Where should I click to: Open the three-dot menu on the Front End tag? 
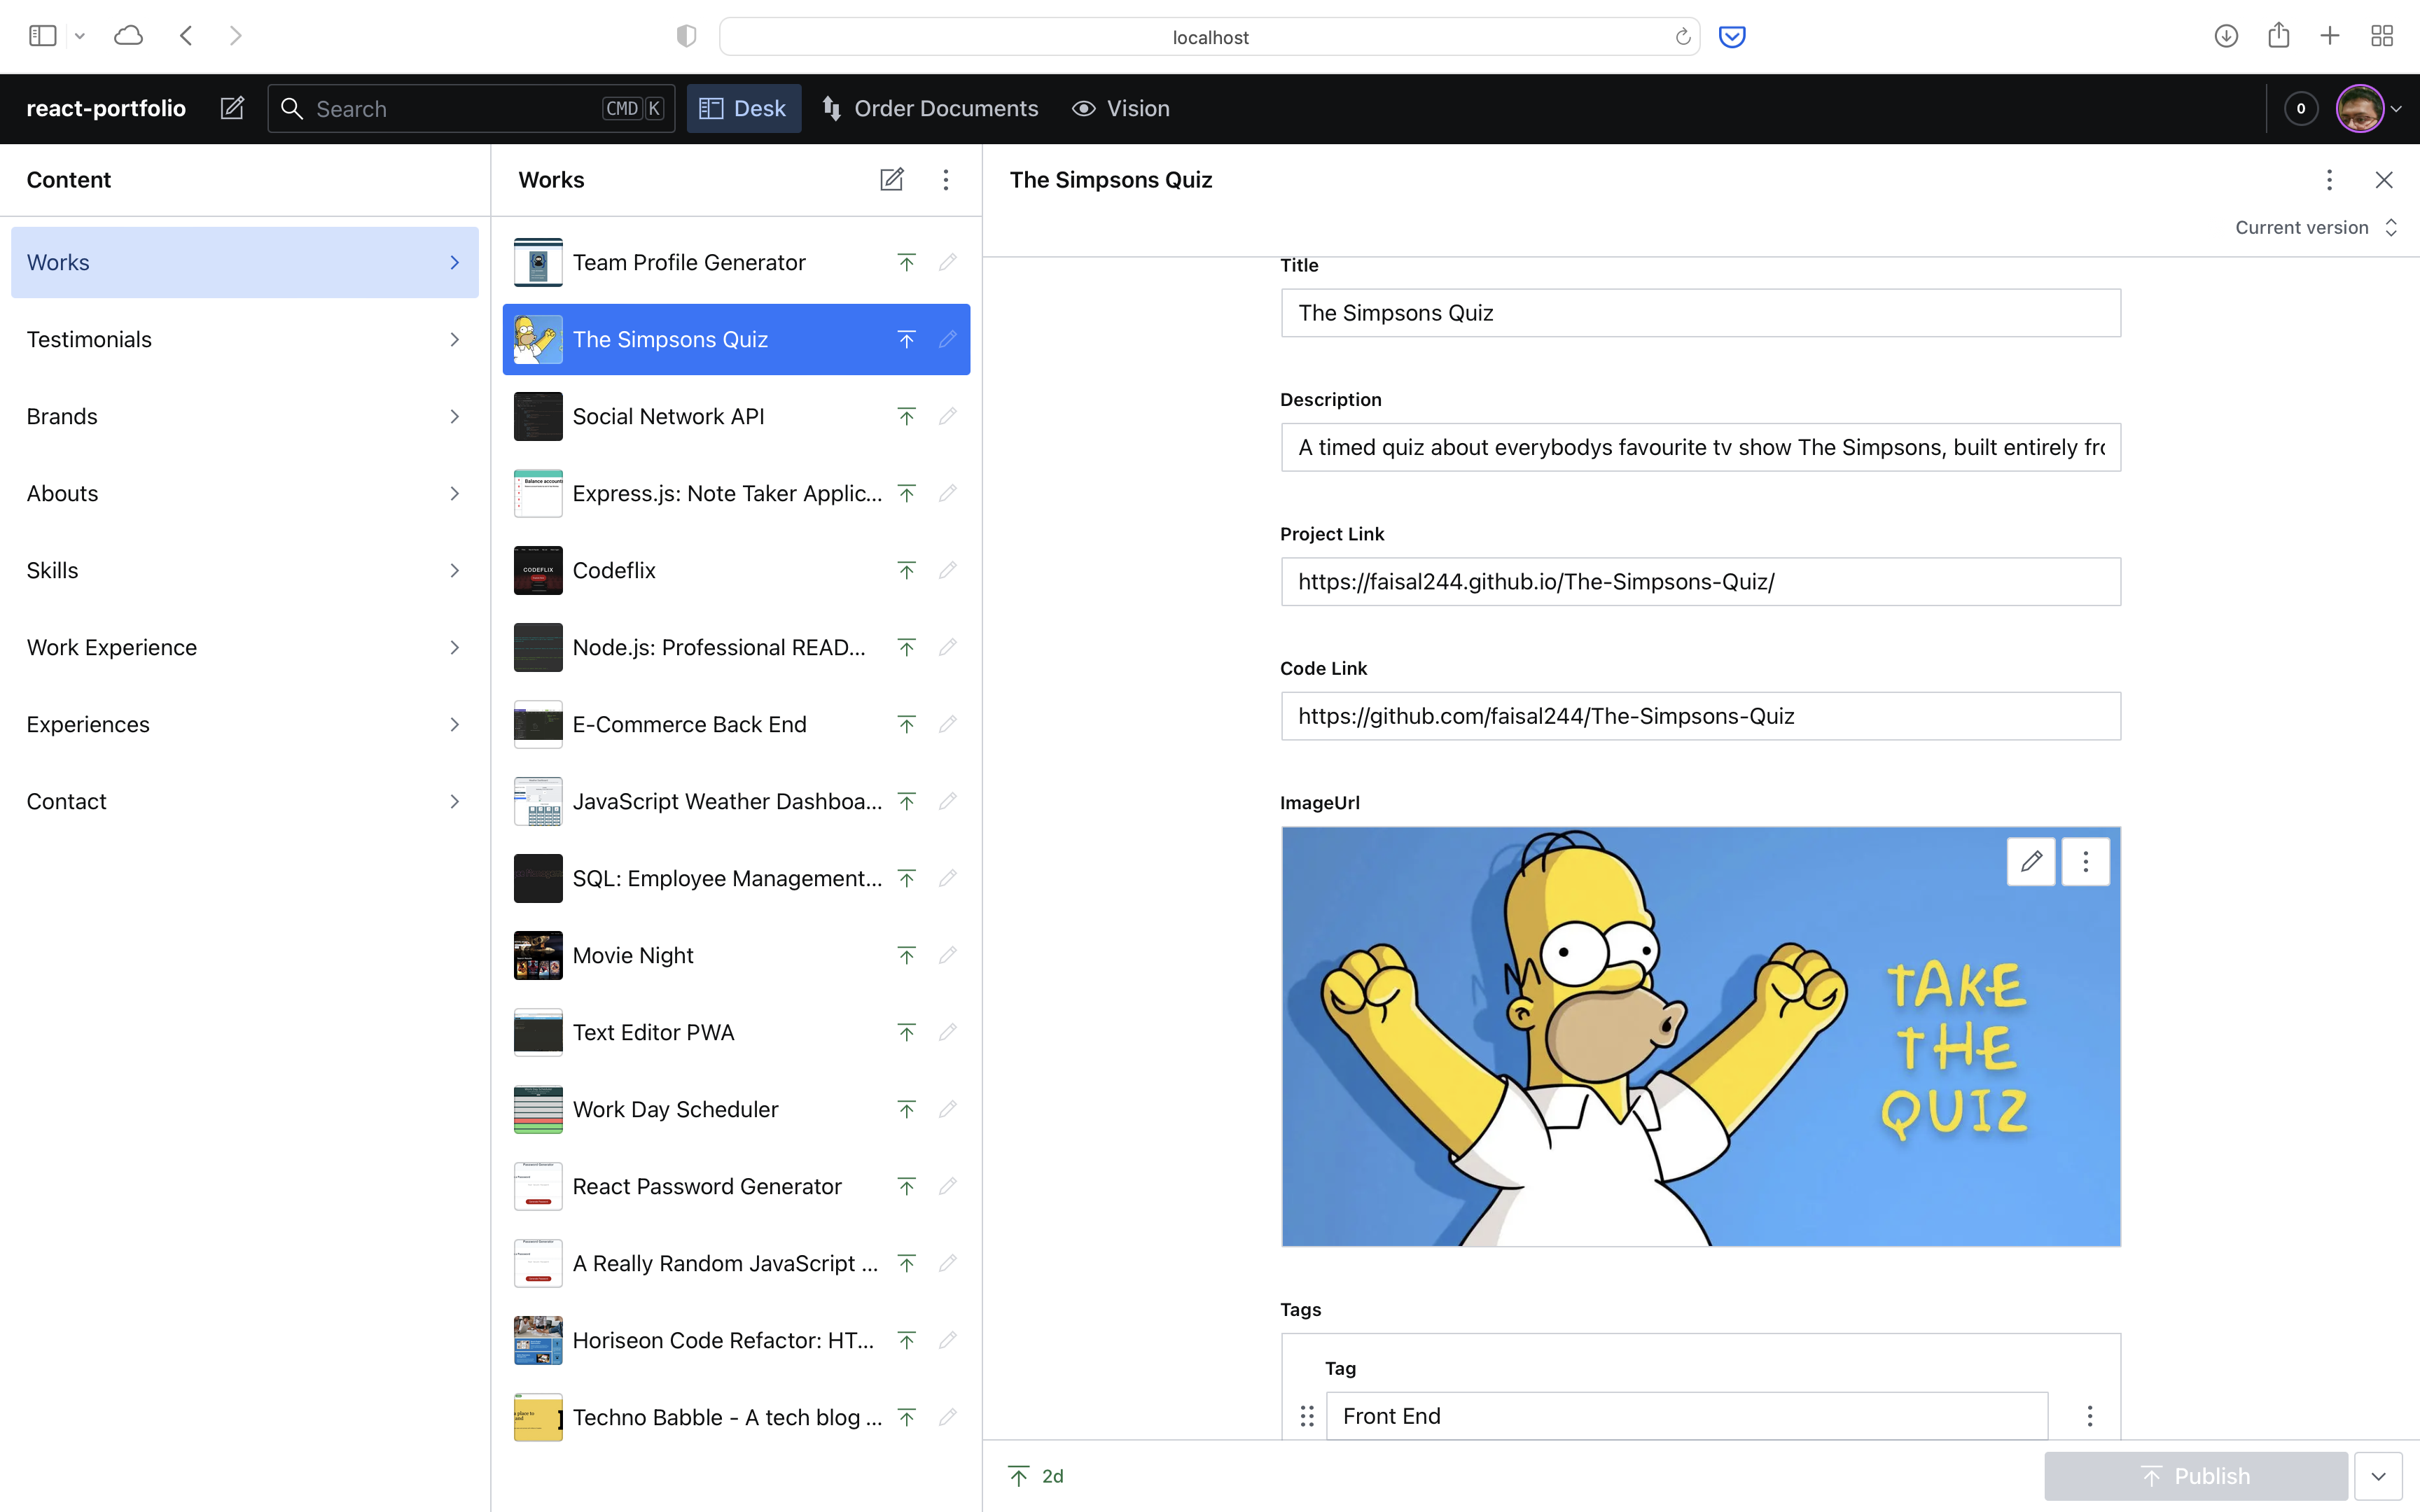point(2089,1415)
